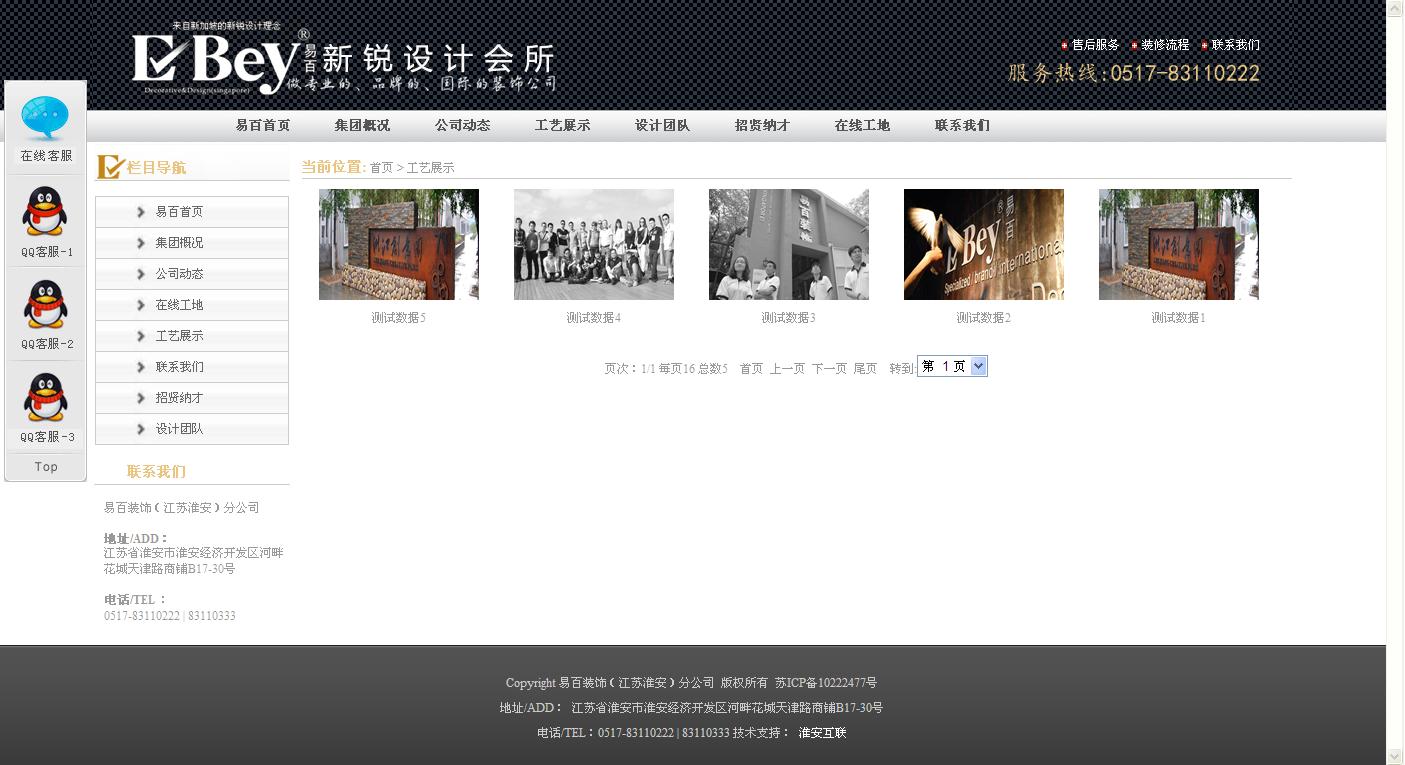Go to 设计团队 in top navigation bar
This screenshot has height=765, width=1405.
coord(662,126)
